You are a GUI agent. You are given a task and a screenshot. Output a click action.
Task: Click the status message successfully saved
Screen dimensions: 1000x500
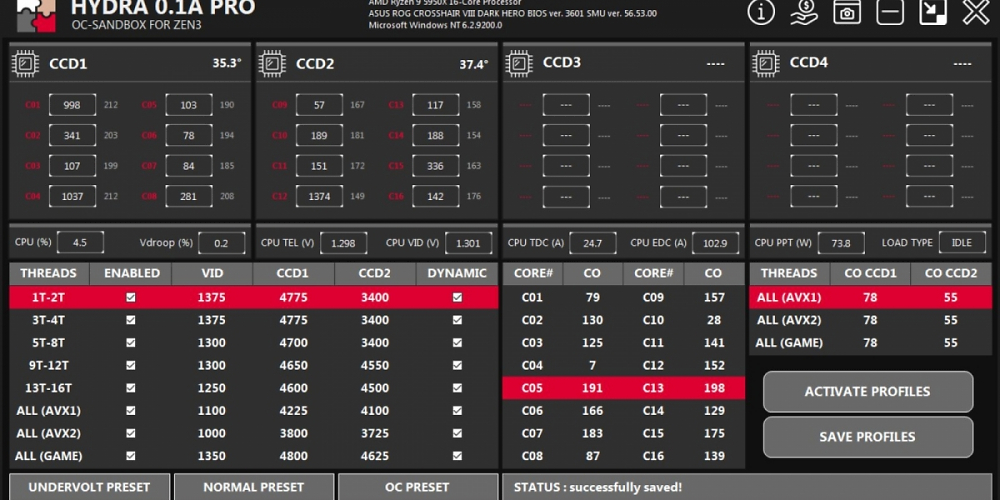pos(598,487)
